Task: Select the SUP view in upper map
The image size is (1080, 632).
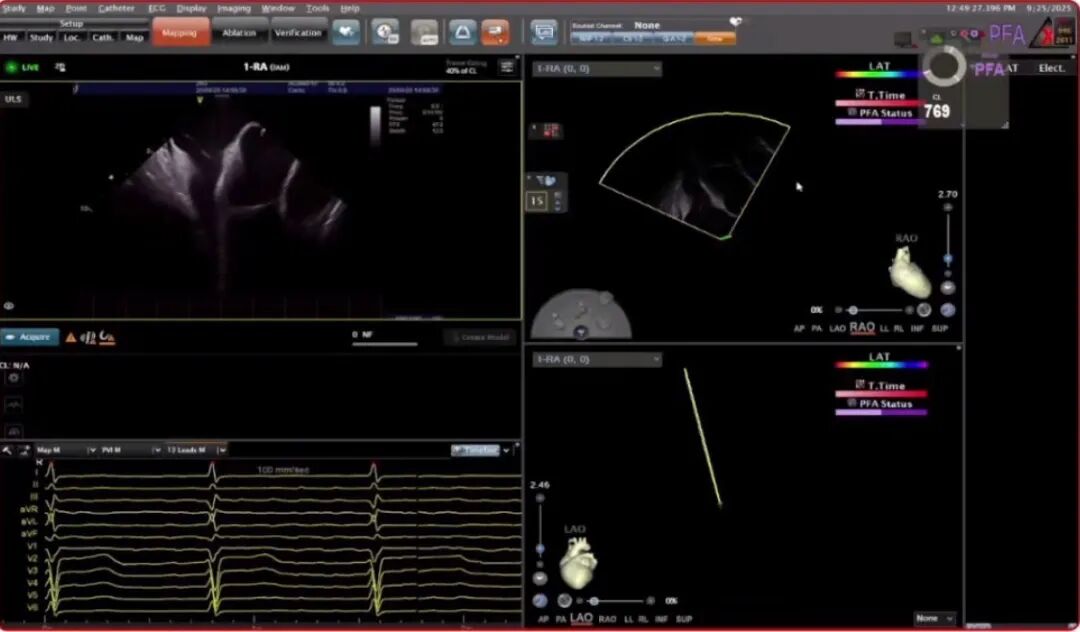Action: pos(939,328)
